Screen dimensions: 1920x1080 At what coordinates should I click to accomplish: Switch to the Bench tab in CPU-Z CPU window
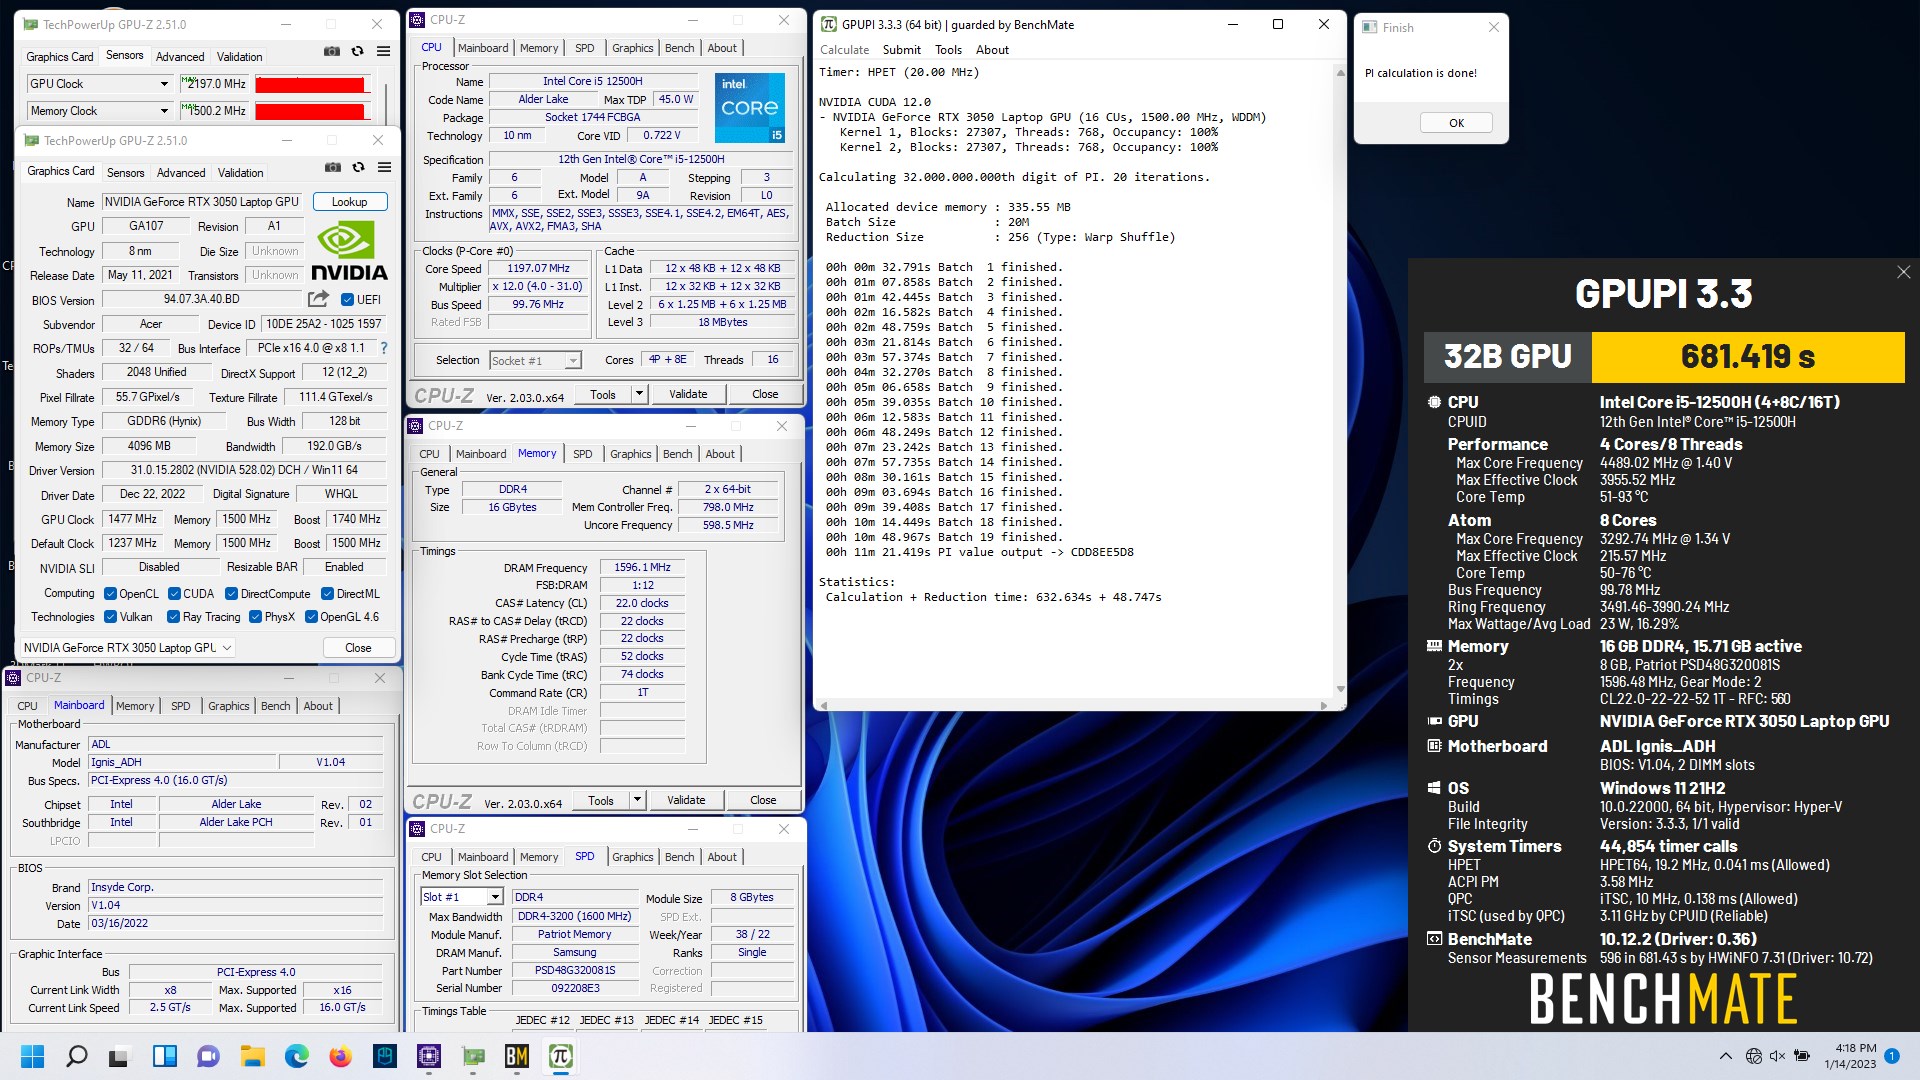point(680,48)
